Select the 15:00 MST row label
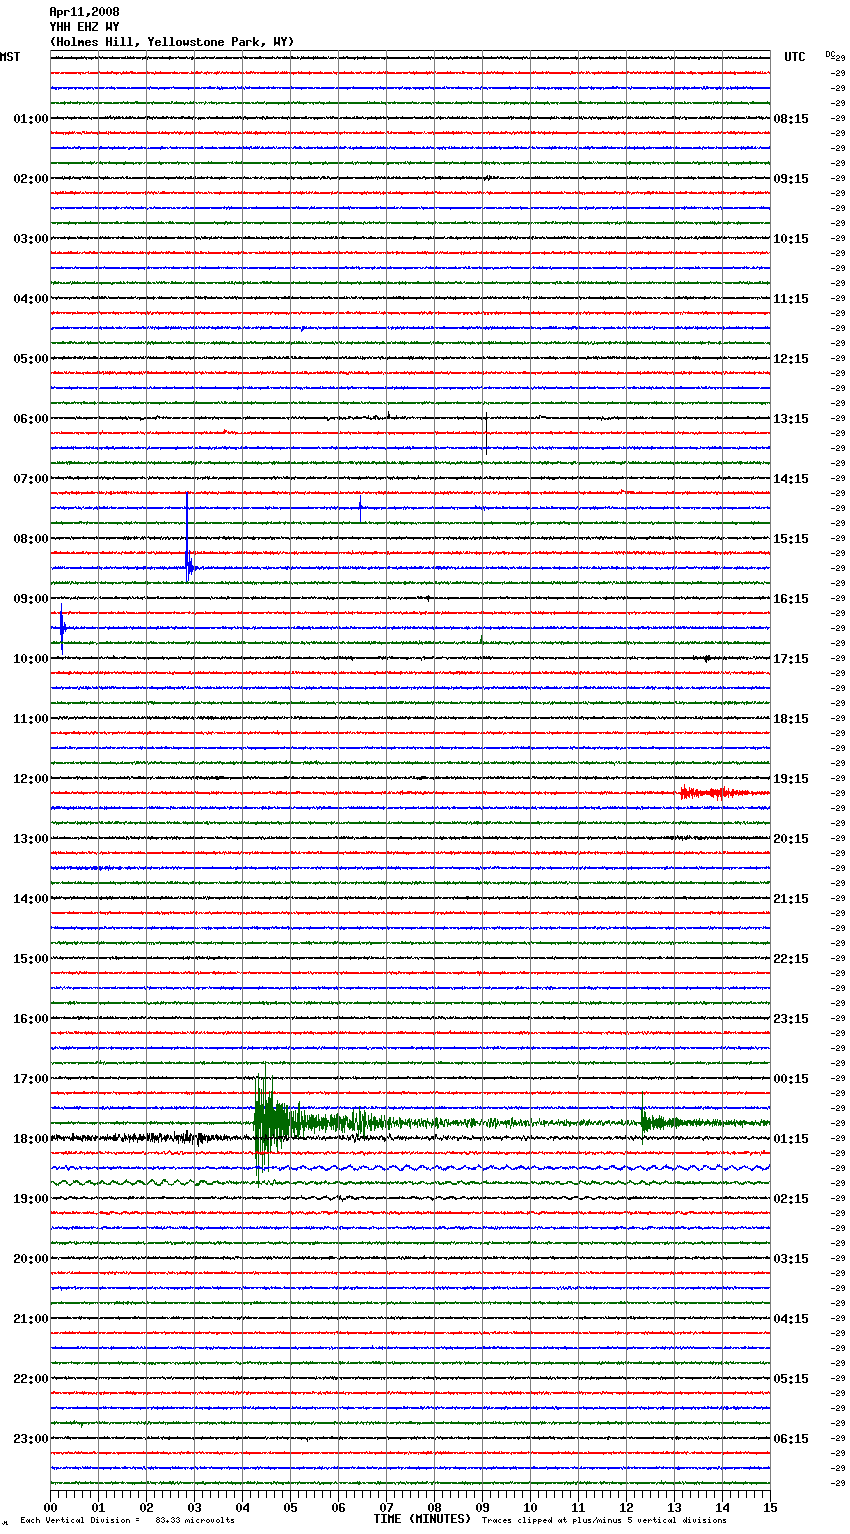 31,959
